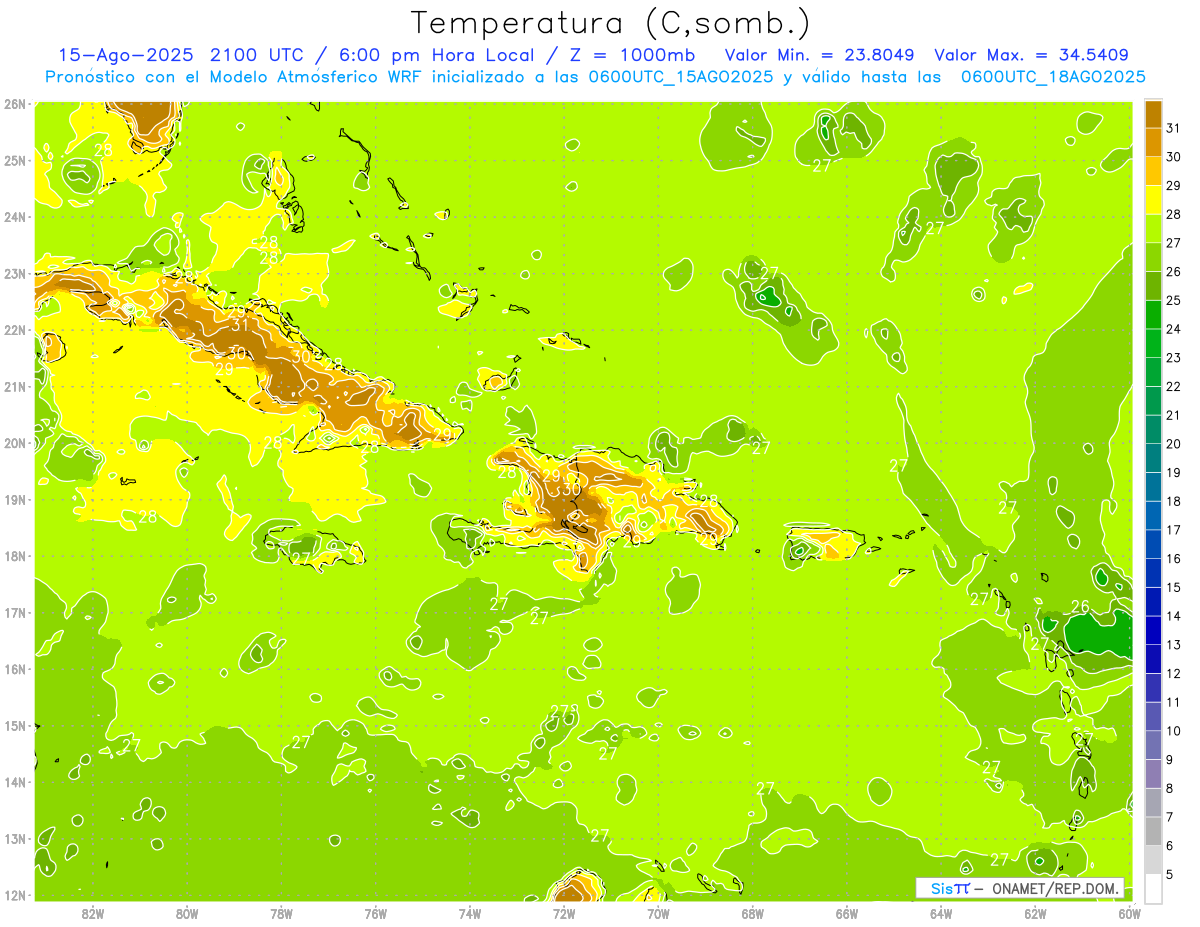Click the date text '15-Ago-2025'
1200x927 pixels.
pos(125,55)
